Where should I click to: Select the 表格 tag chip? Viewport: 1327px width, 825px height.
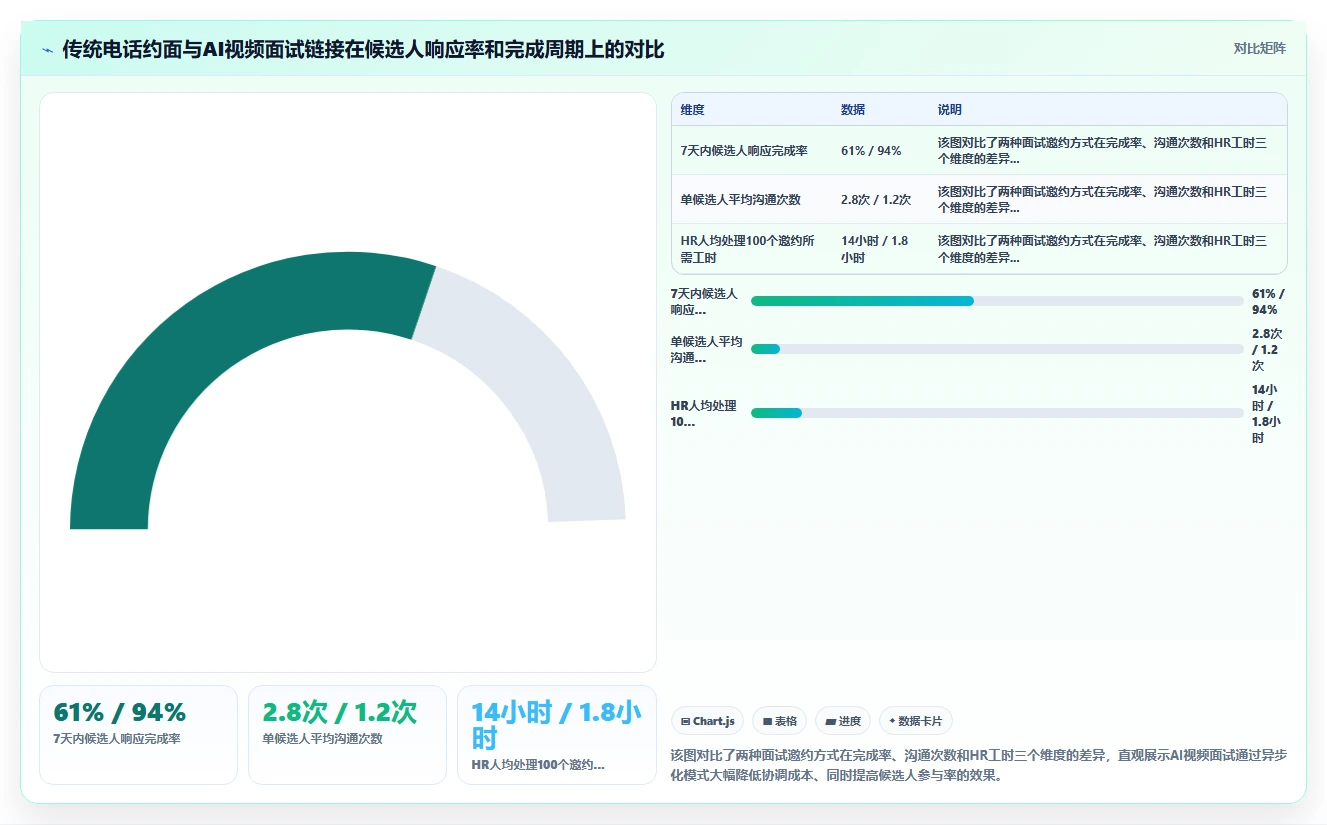779,721
